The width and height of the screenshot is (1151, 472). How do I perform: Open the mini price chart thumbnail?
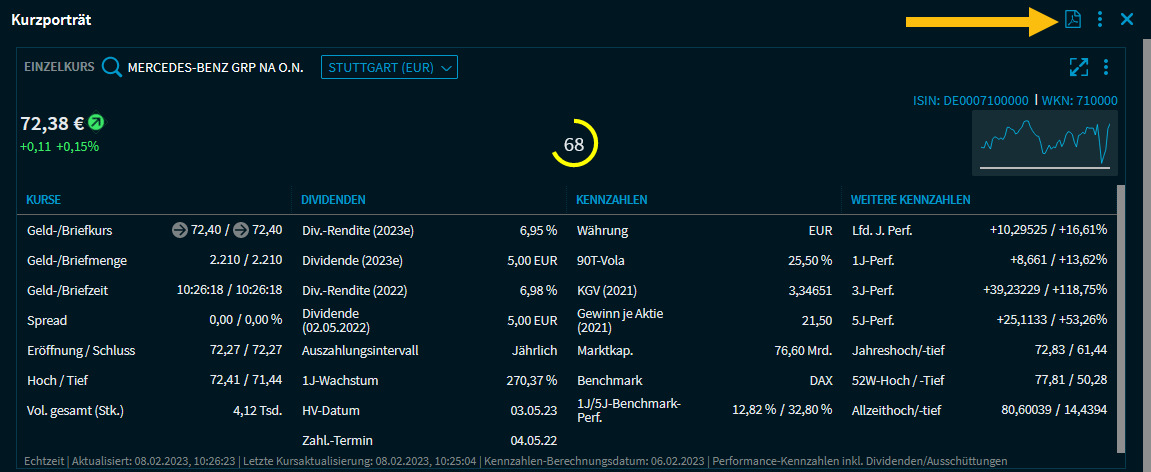1045,142
